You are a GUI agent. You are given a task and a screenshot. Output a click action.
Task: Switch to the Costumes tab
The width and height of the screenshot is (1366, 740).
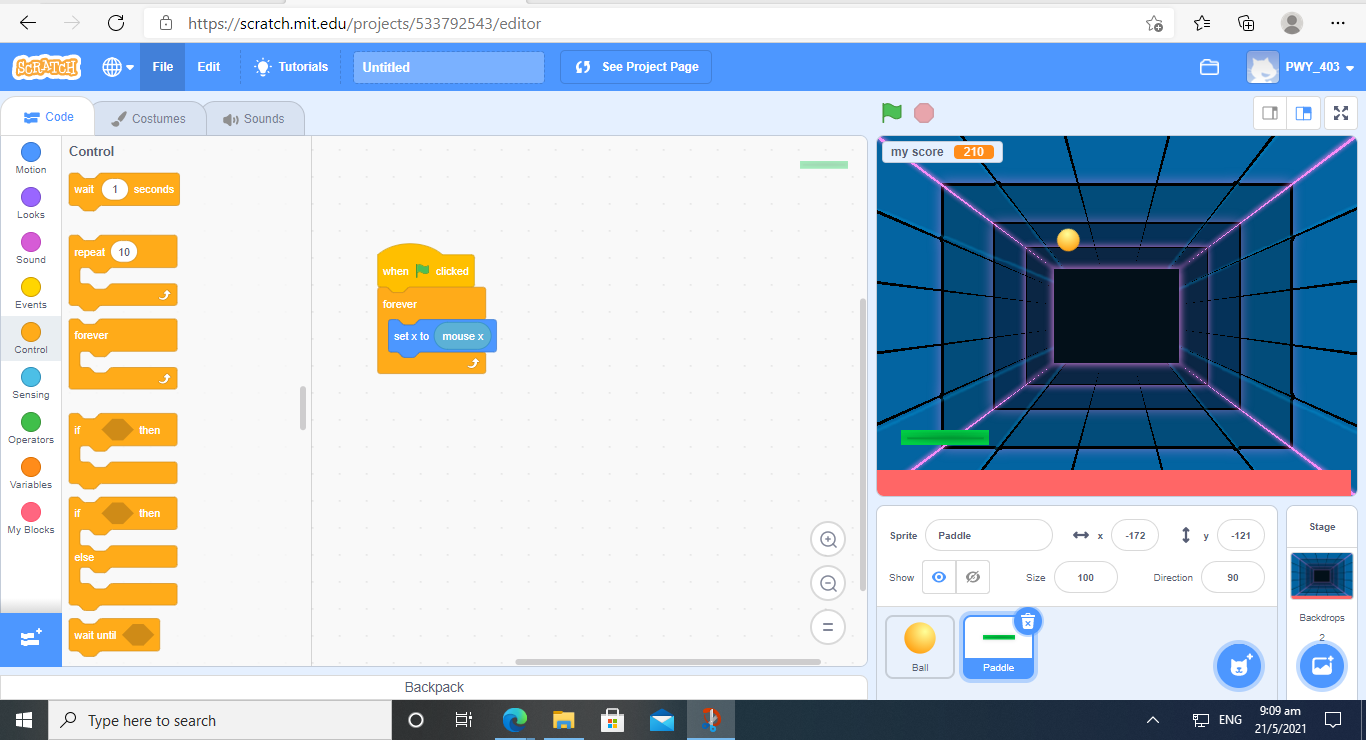pos(149,119)
